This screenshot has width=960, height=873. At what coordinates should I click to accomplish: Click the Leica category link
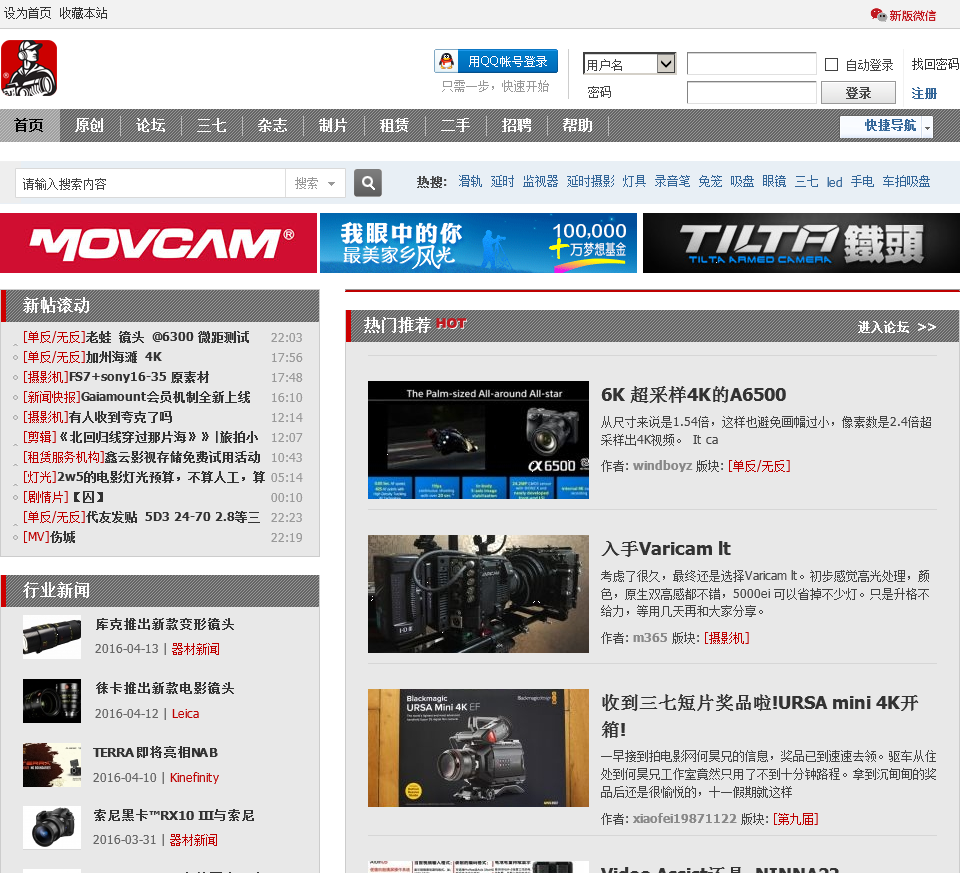[186, 714]
